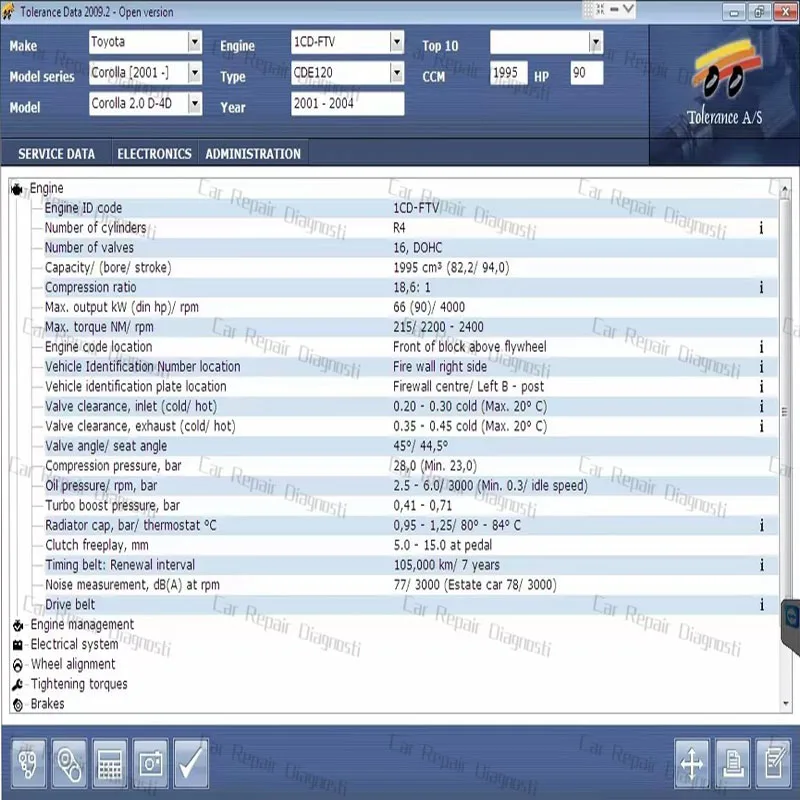Open the Top 10 dropdown
This screenshot has width=800, height=800.
[x=595, y=42]
